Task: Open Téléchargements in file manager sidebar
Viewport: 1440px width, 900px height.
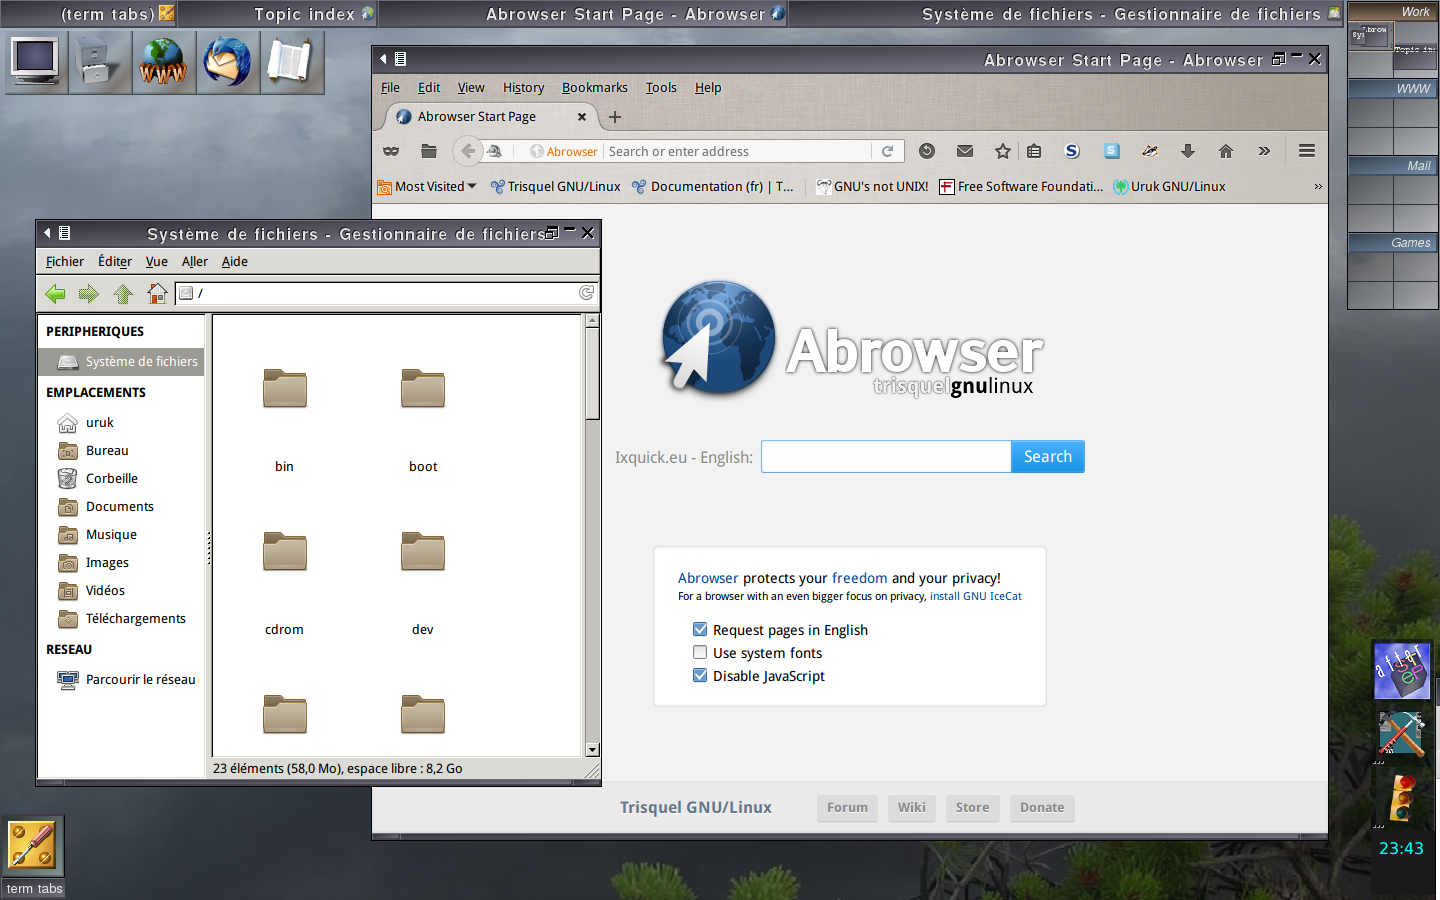Action: tap(121, 619)
